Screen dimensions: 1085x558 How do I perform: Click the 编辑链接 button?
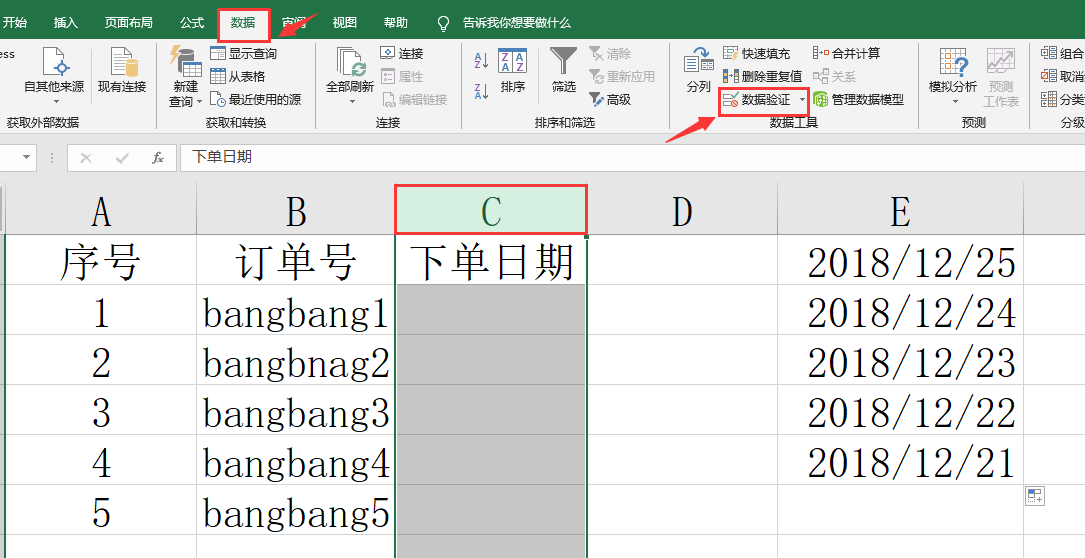414,100
